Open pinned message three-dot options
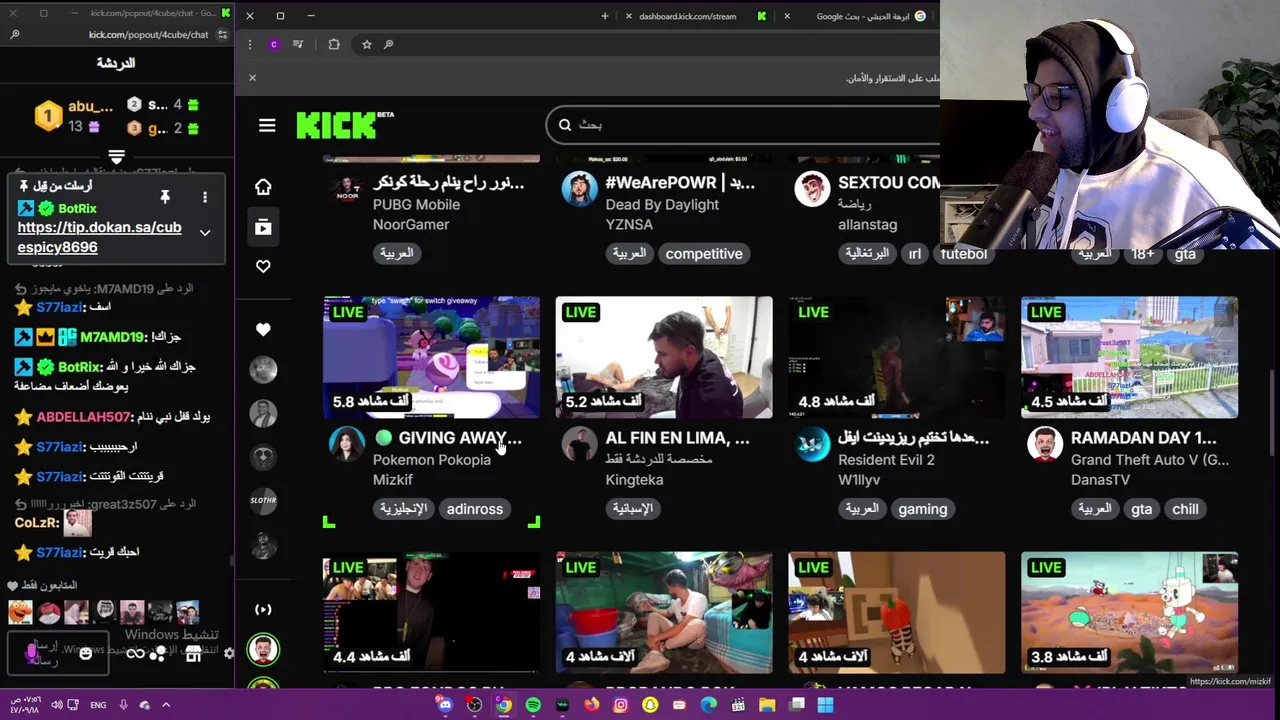 [x=205, y=197]
